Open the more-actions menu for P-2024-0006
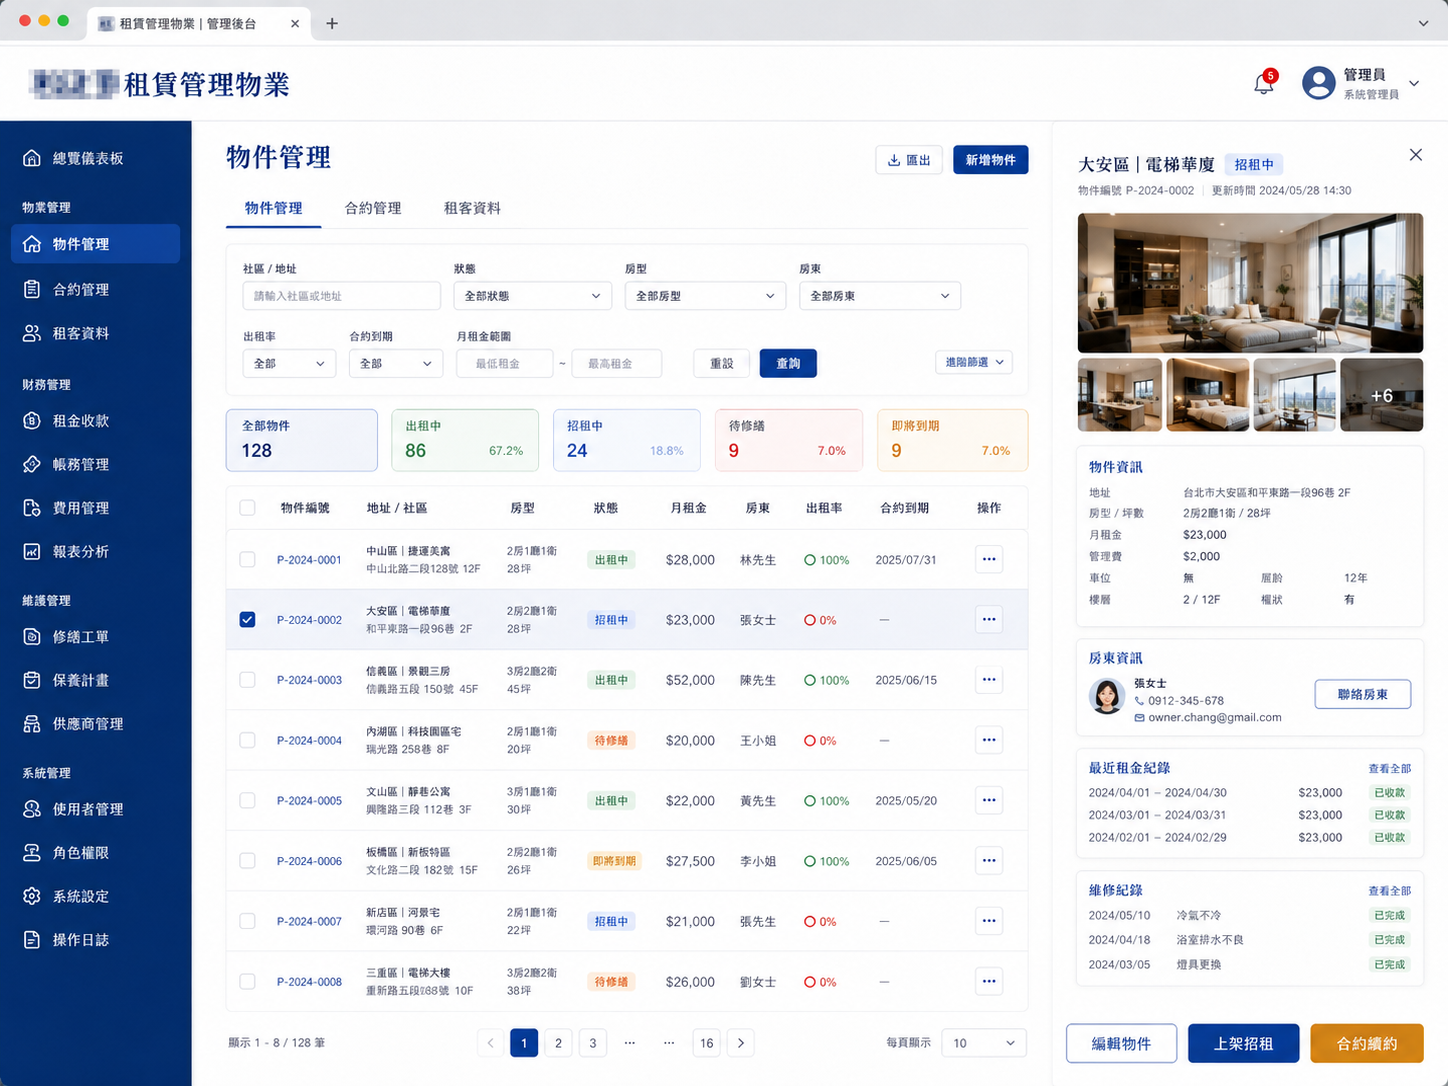The height and width of the screenshot is (1086, 1448). pyautogui.click(x=989, y=860)
